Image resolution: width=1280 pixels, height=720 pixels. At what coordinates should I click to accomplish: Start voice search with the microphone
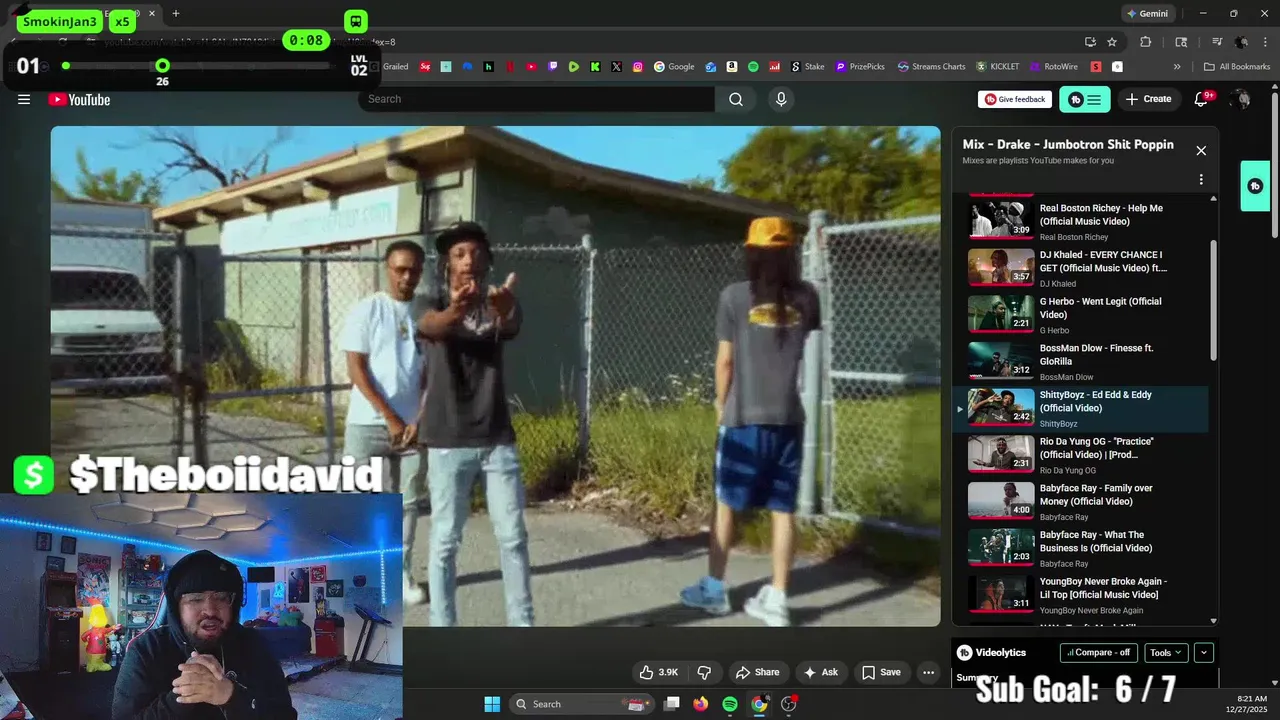pyautogui.click(x=781, y=99)
